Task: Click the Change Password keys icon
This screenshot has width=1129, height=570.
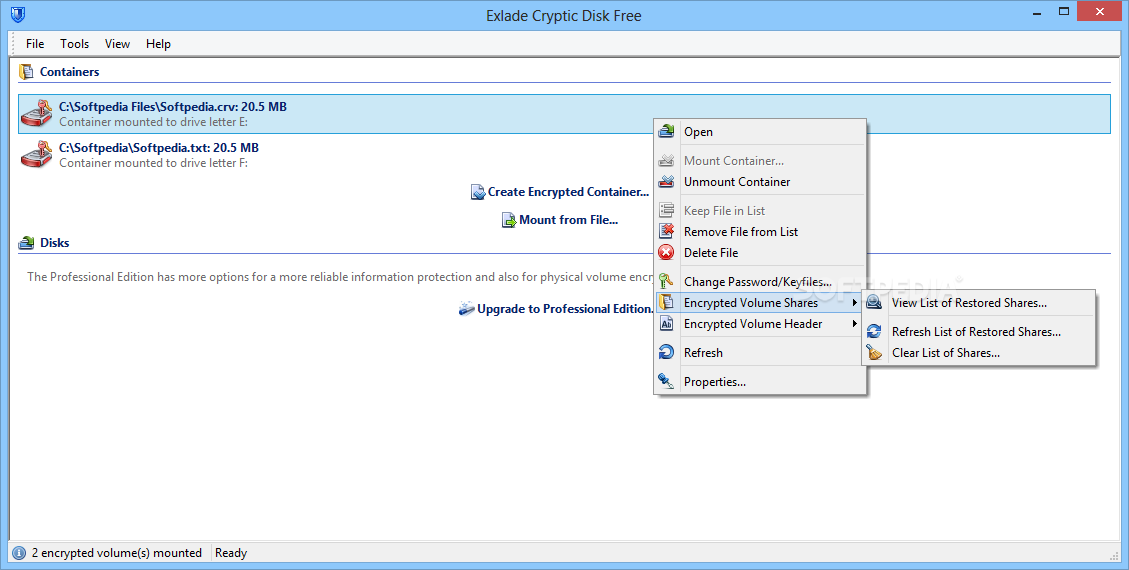Action: (x=667, y=281)
